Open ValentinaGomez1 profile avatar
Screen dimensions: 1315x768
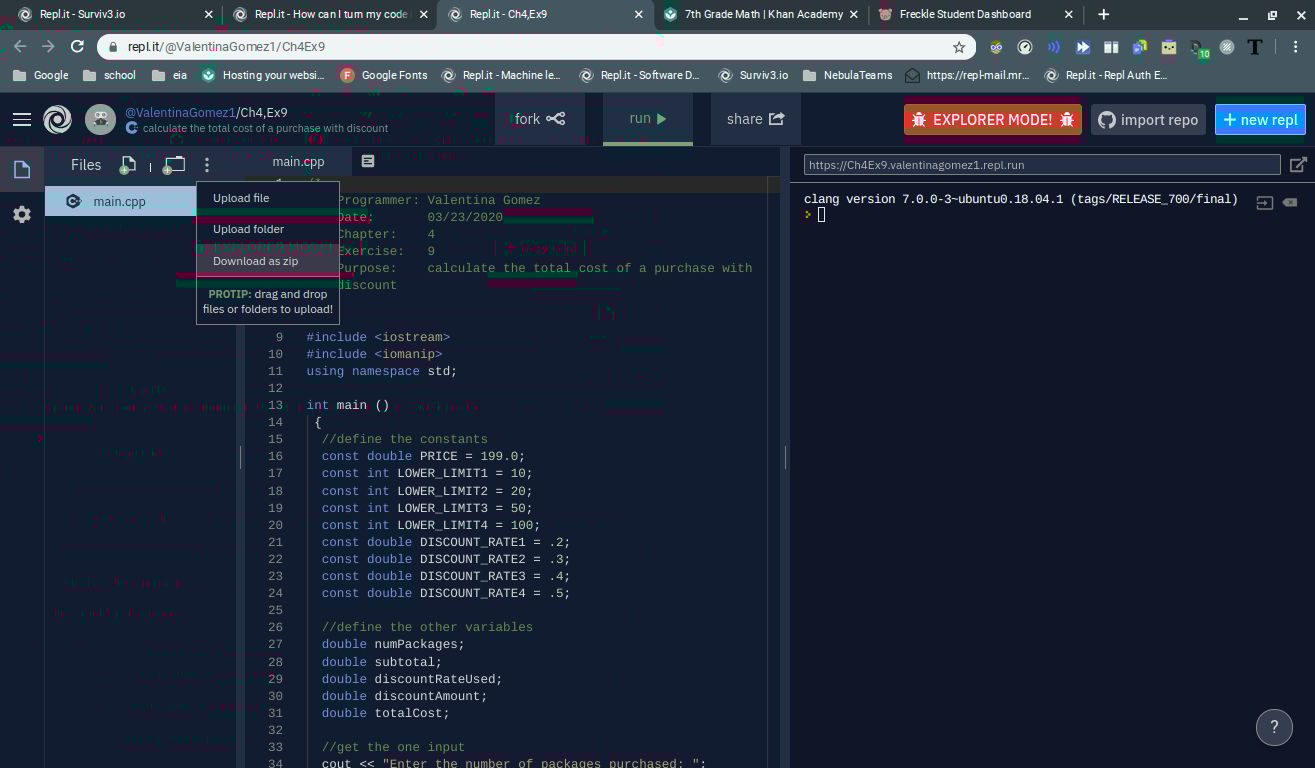pos(100,120)
